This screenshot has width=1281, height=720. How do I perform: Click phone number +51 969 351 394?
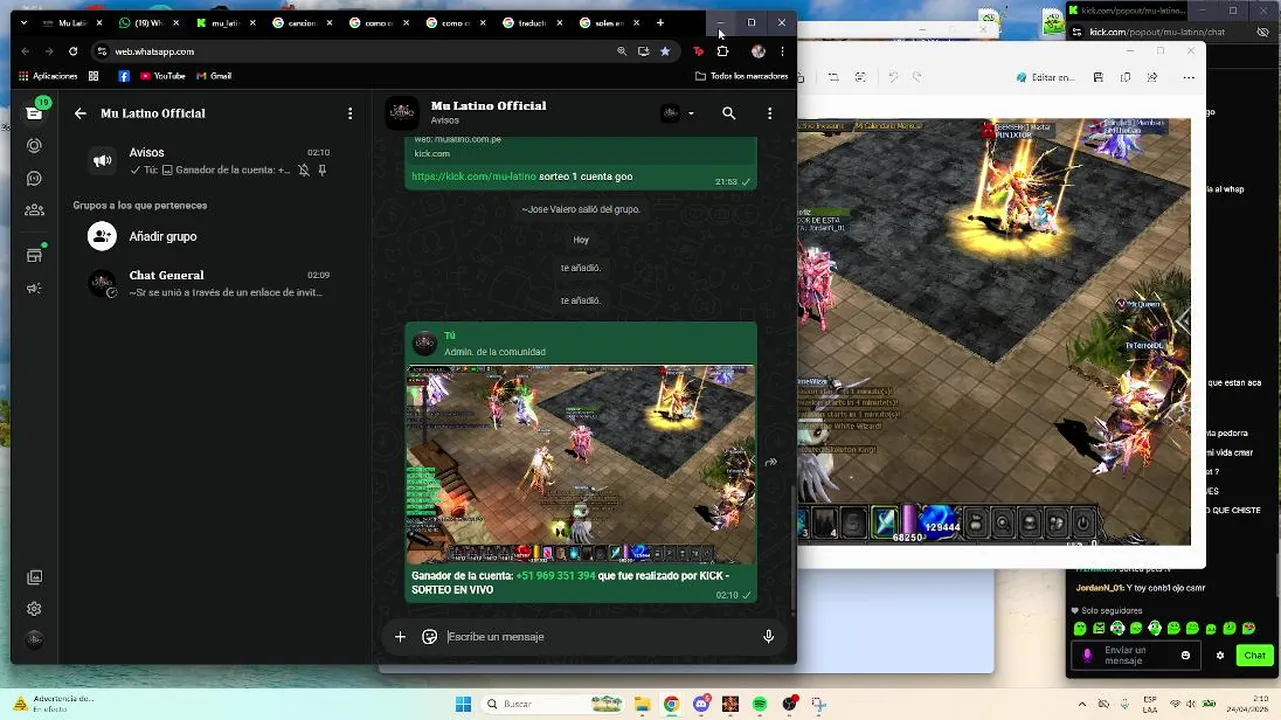(x=555, y=576)
